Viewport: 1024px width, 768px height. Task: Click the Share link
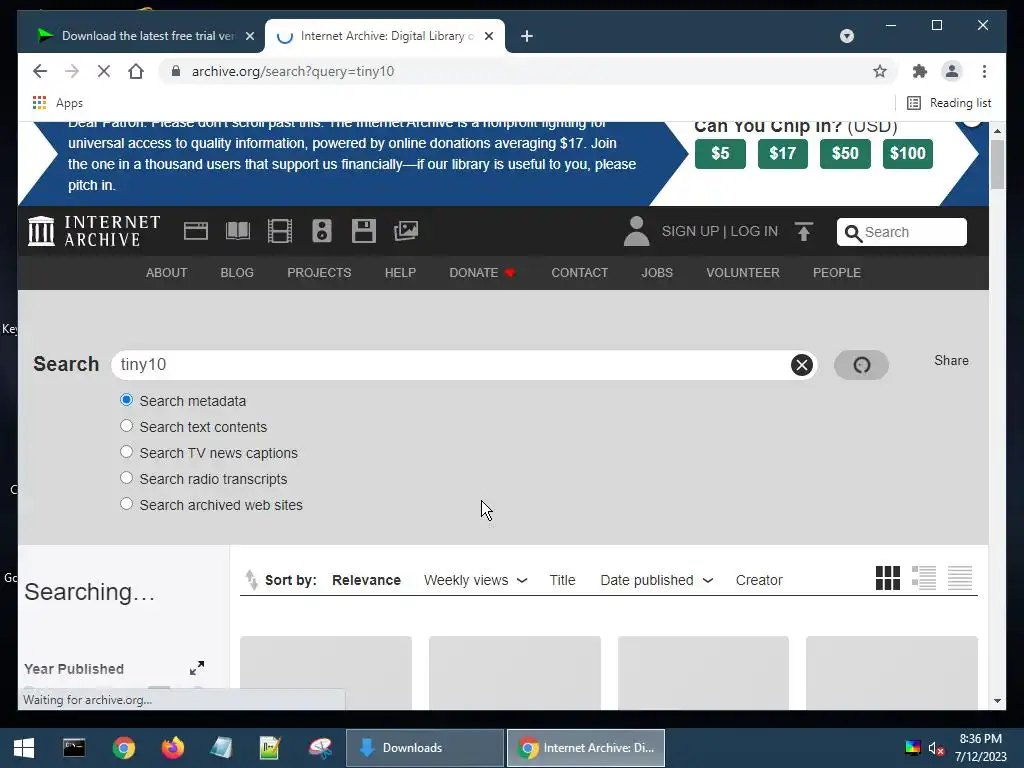pyautogui.click(x=951, y=360)
